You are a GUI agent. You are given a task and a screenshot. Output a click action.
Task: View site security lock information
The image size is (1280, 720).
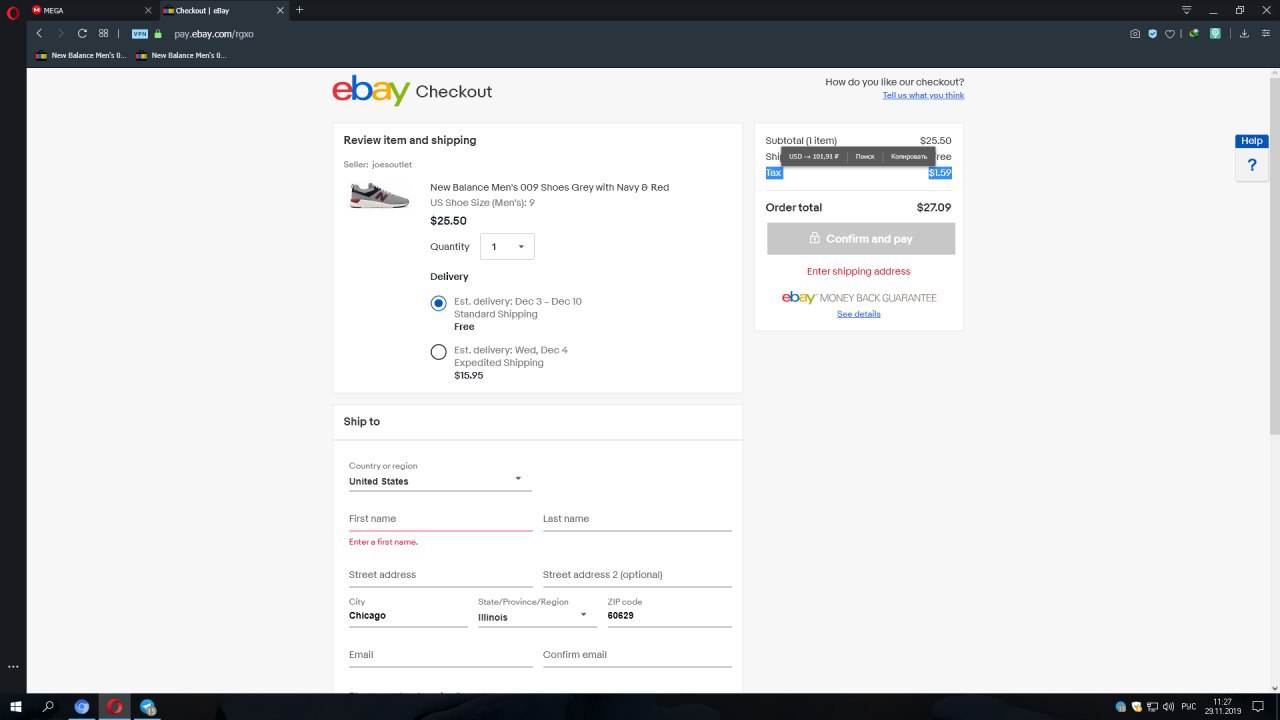pyautogui.click(x=158, y=34)
